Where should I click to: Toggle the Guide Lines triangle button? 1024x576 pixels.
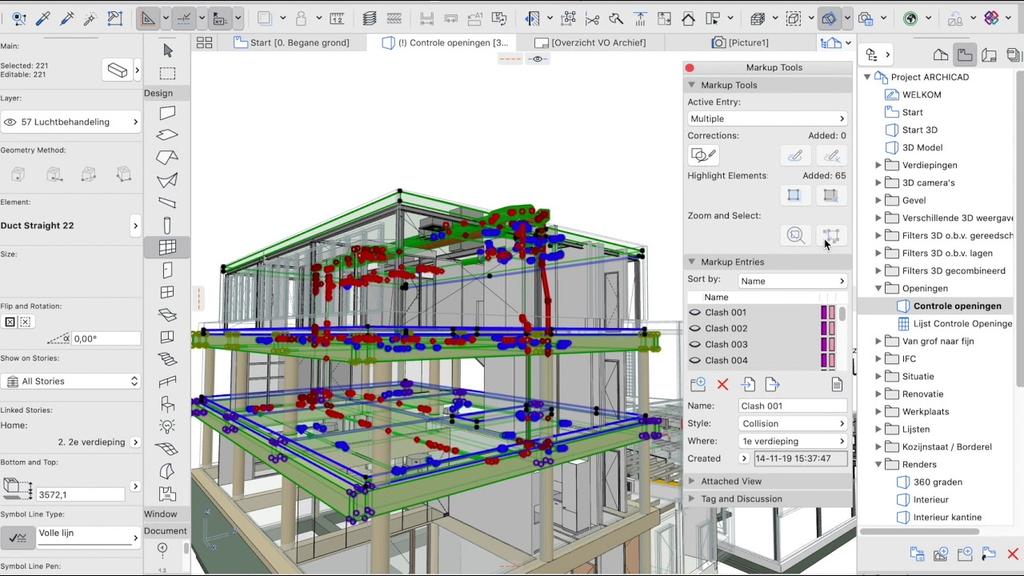pos(148,18)
